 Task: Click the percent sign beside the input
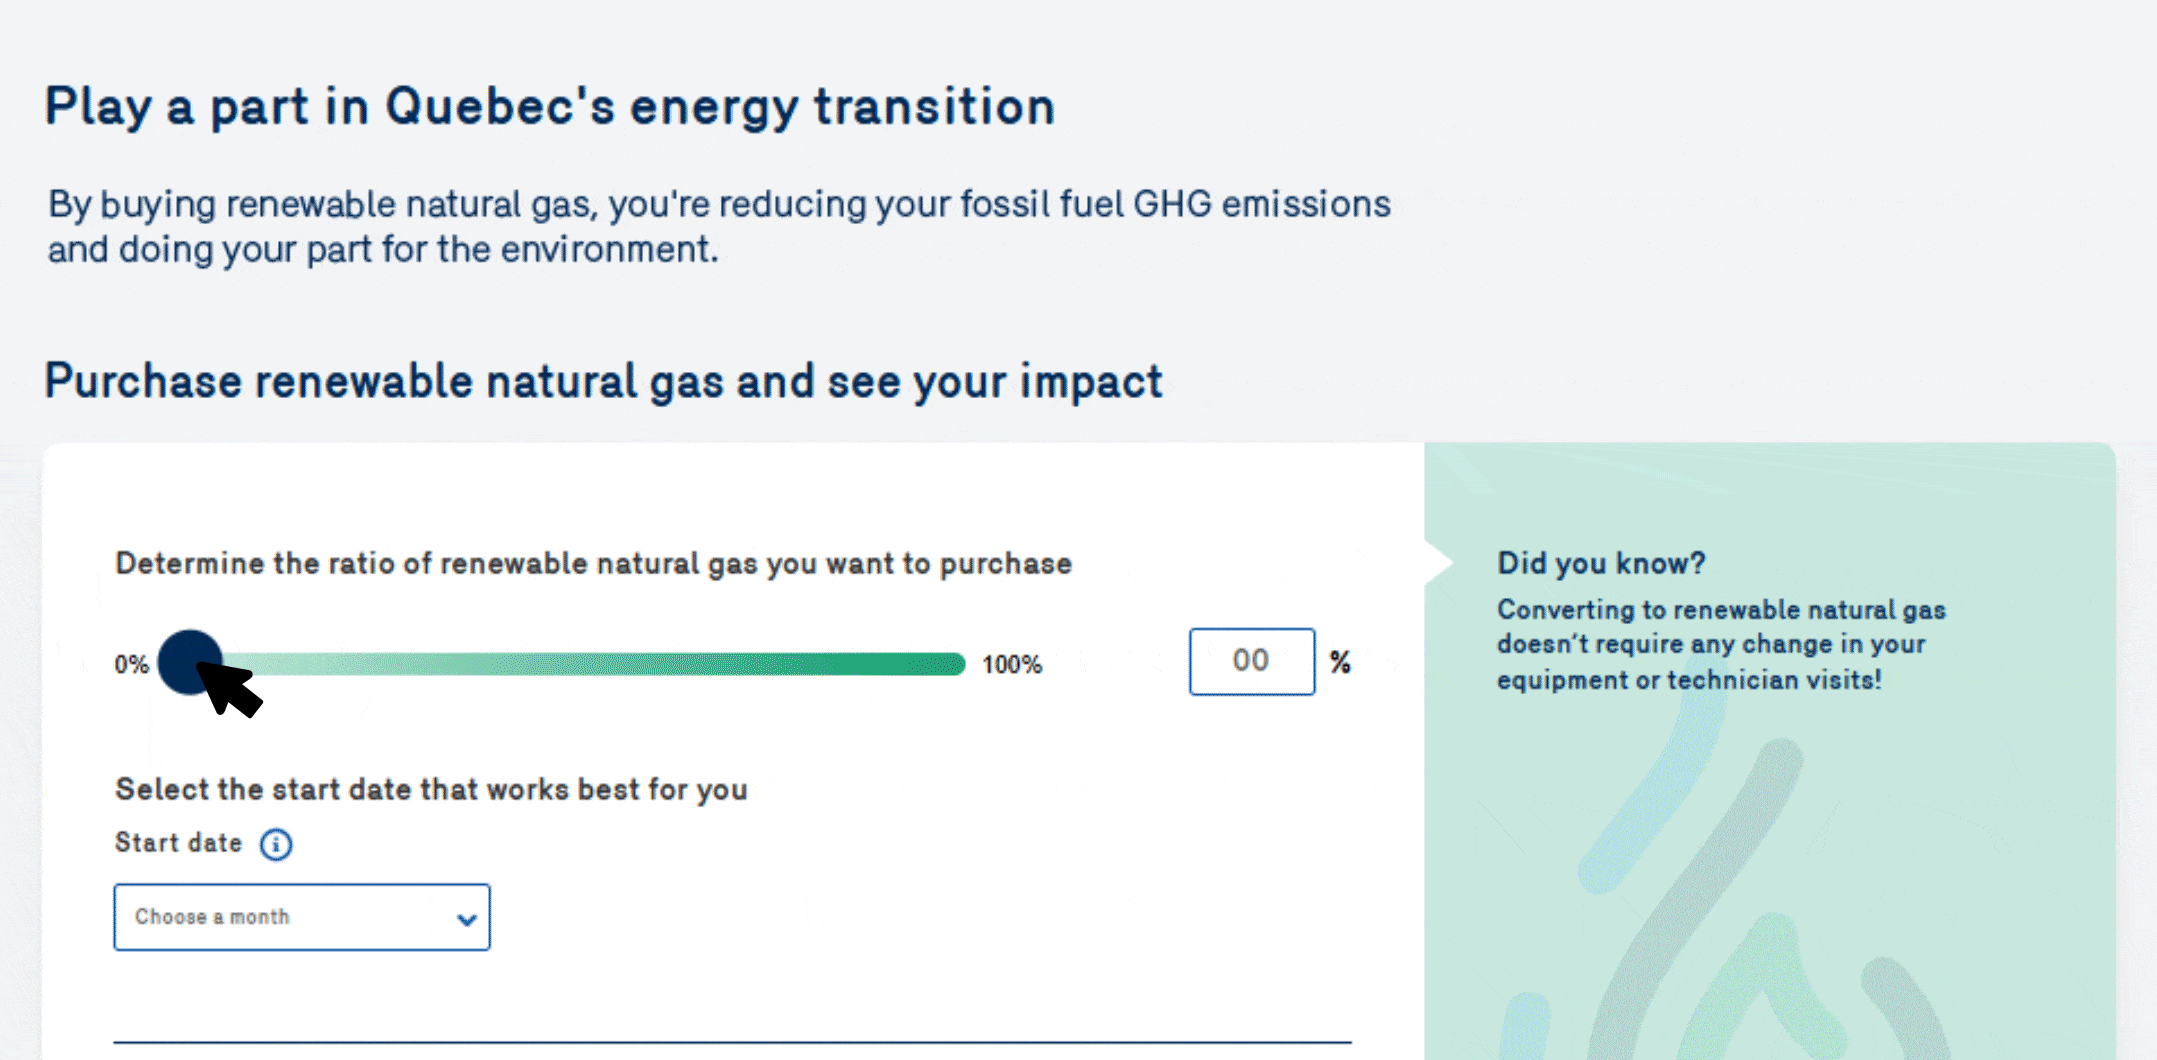point(1340,662)
